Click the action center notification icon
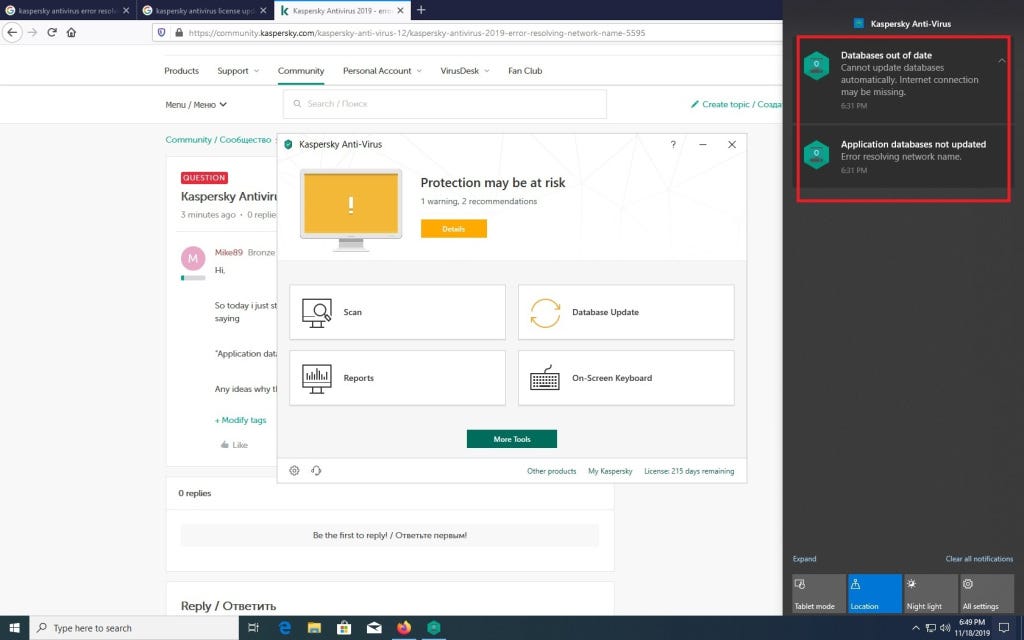 (x=1004, y=628)
